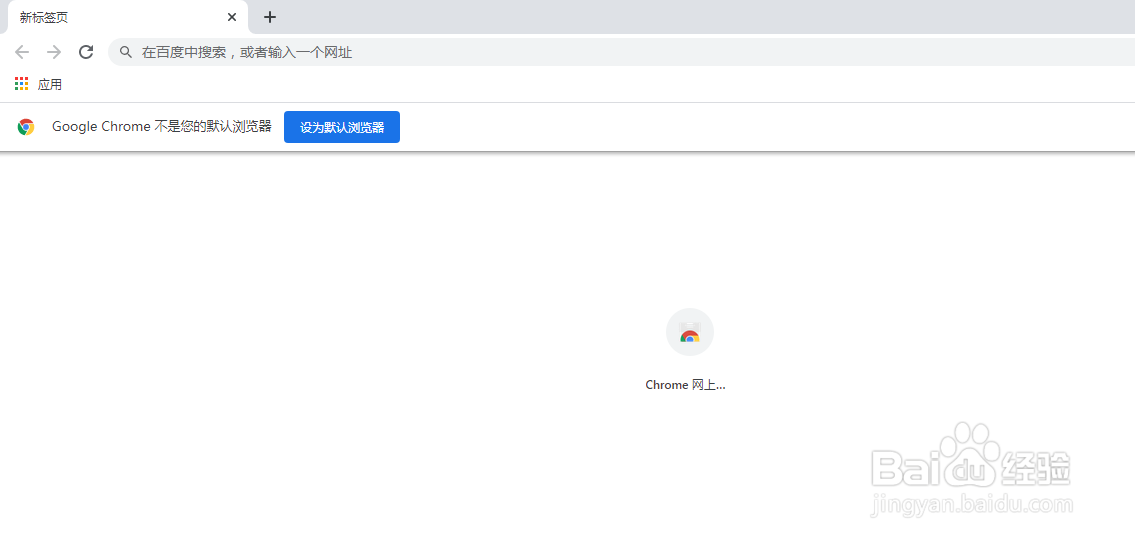Select the 新标签页 tab
This screenshot has height=543, width=1135.
(127, 17)
